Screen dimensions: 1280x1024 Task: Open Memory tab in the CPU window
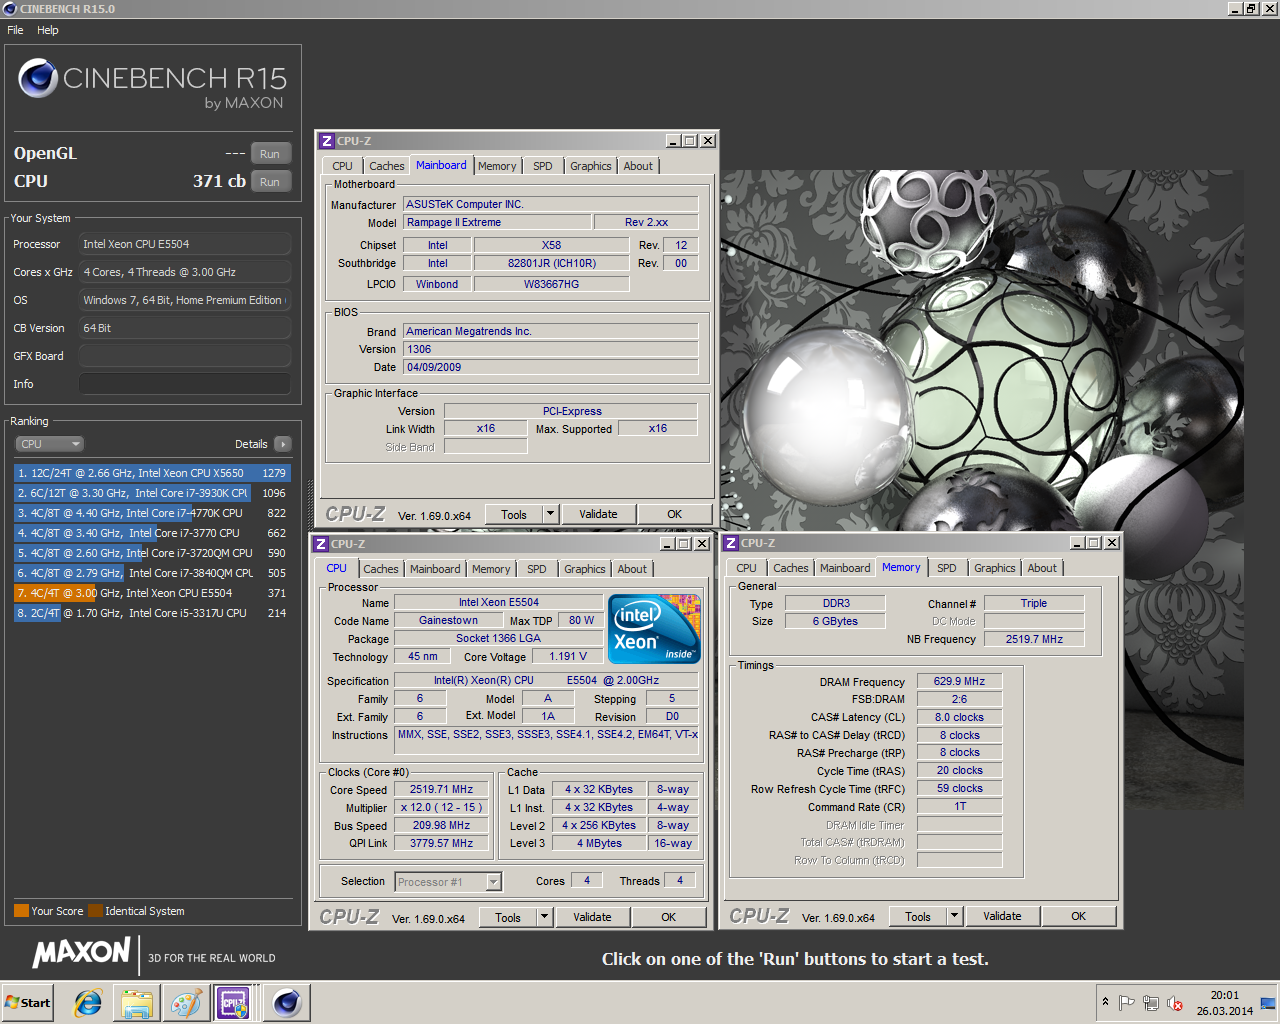pos(491,569)
